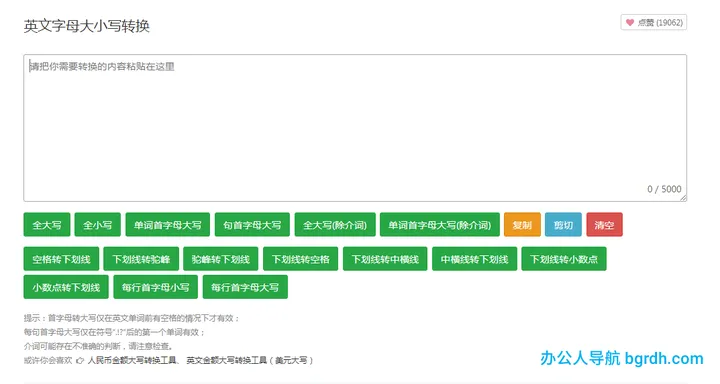
Task: Apply 全大写(除介词) conversion
Action: click(x=335, y=225)
